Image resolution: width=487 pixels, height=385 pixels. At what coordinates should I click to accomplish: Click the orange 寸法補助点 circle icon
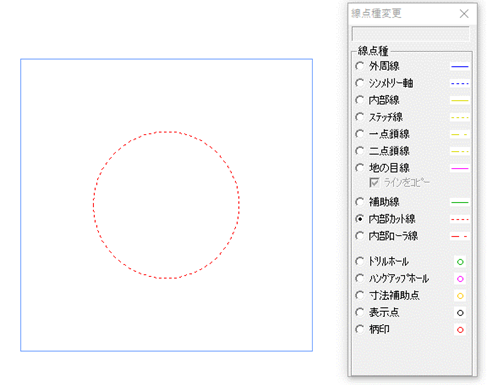[x=460, y=296]
